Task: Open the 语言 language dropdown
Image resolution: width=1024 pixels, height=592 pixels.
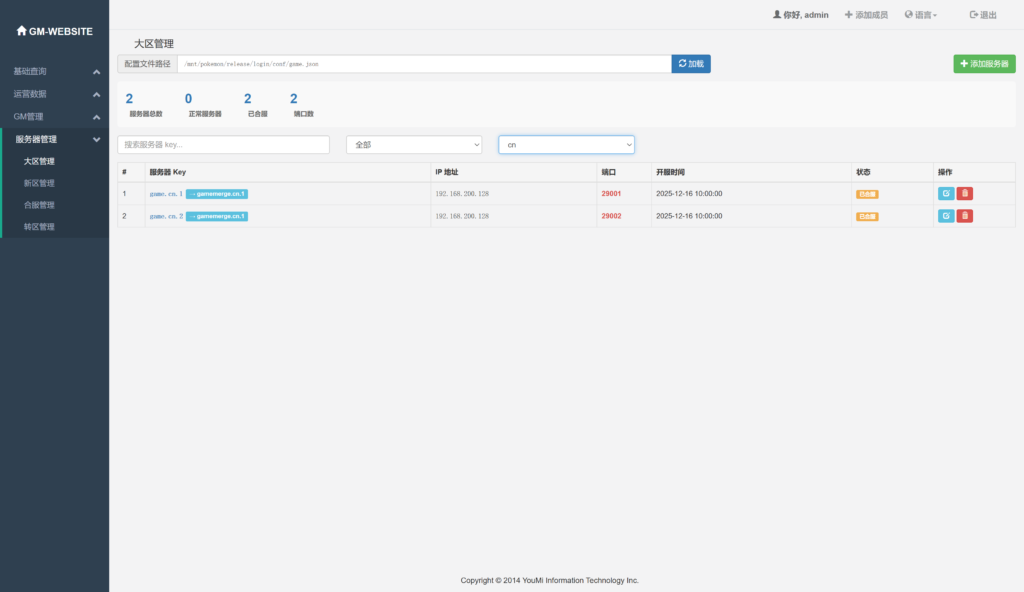Action: pyautogui.click(x=920, y=15)
